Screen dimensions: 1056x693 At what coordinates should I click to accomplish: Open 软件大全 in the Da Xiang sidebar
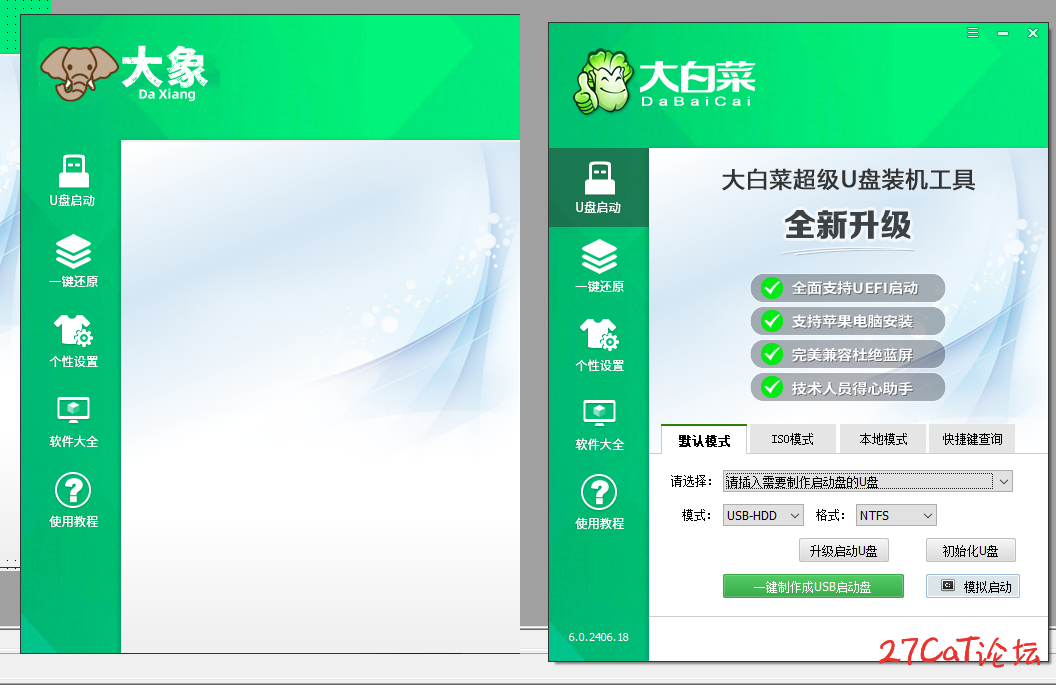point(73,422)
